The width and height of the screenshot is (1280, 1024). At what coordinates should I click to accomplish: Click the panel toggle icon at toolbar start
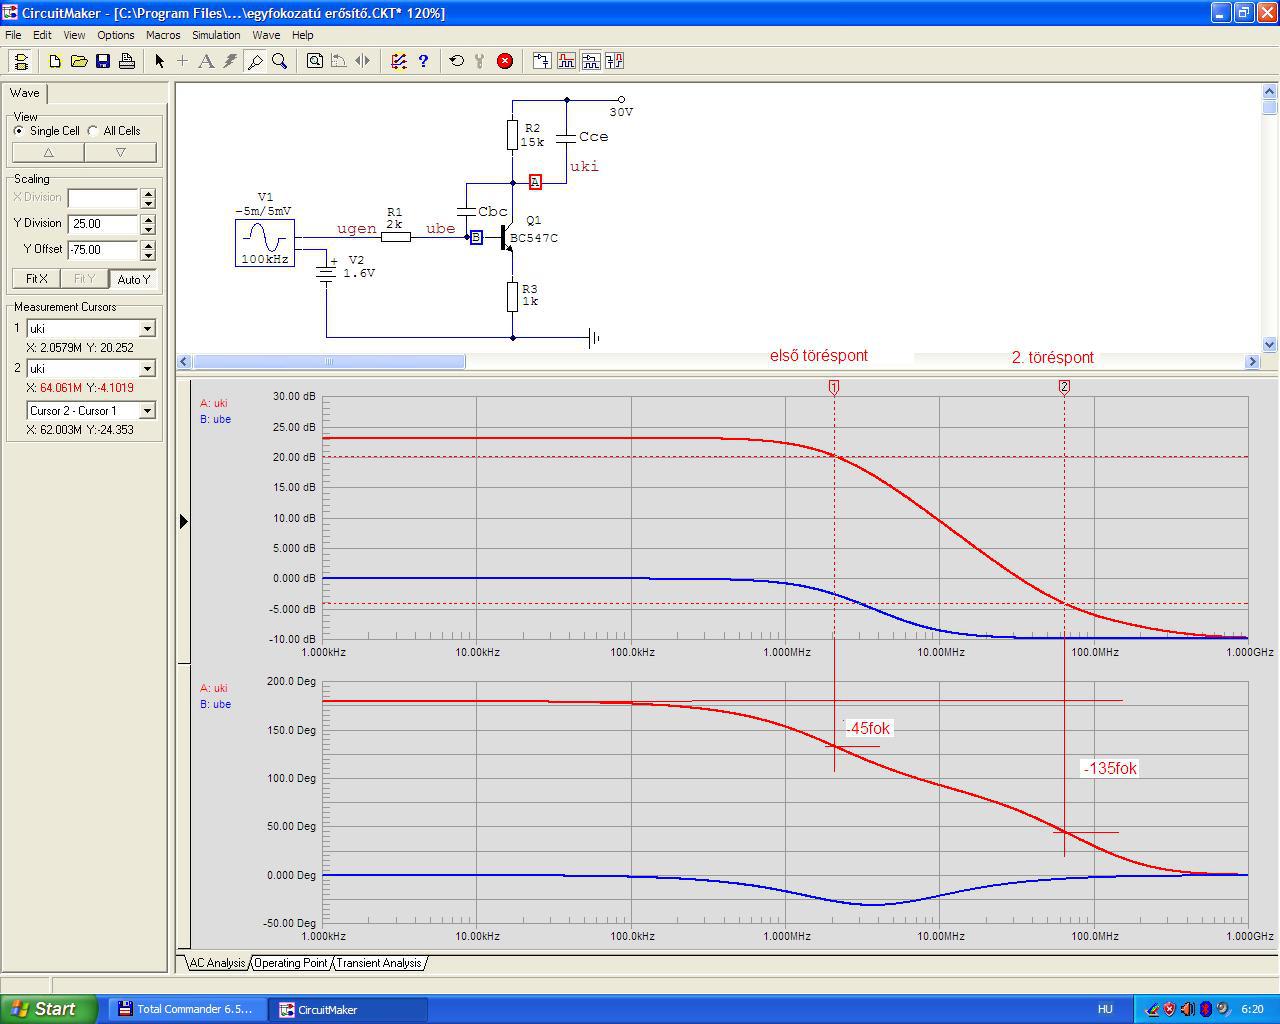(x=20, y=61)
